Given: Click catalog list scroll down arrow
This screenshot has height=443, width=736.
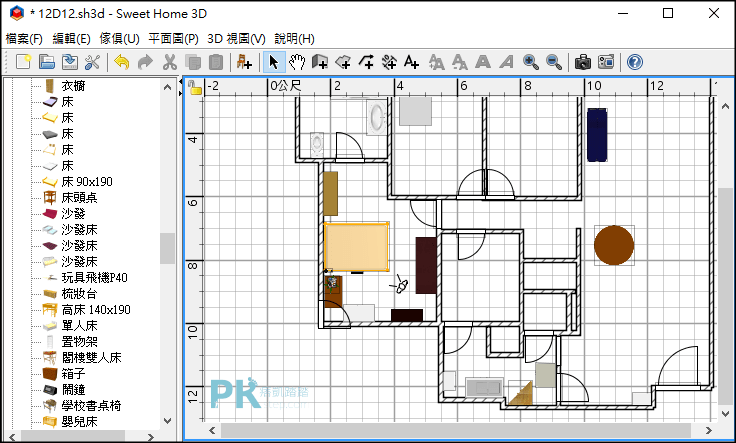Looking at the screenshot, I should 167,421.
